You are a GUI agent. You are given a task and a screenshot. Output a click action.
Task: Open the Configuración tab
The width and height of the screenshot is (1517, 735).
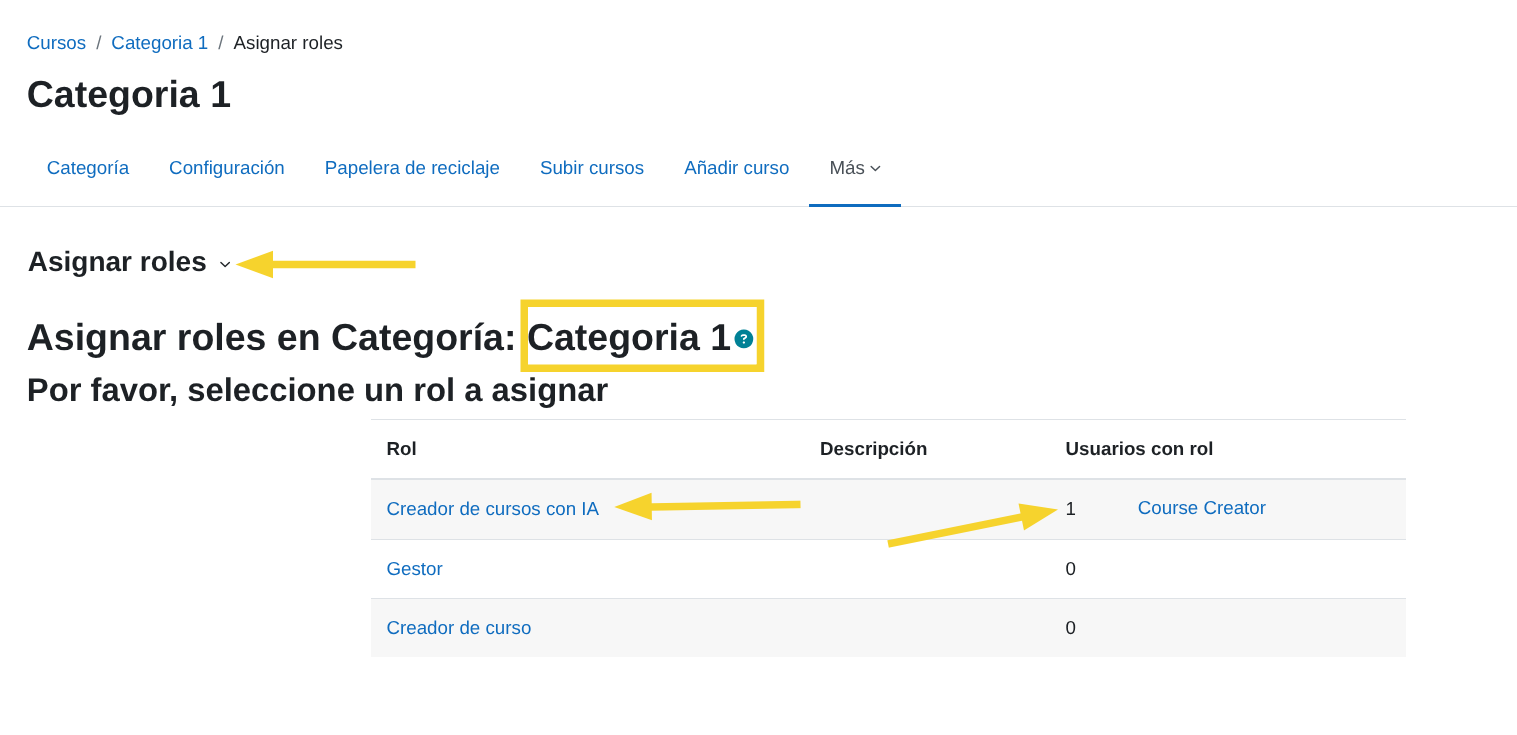click(227, 168)
